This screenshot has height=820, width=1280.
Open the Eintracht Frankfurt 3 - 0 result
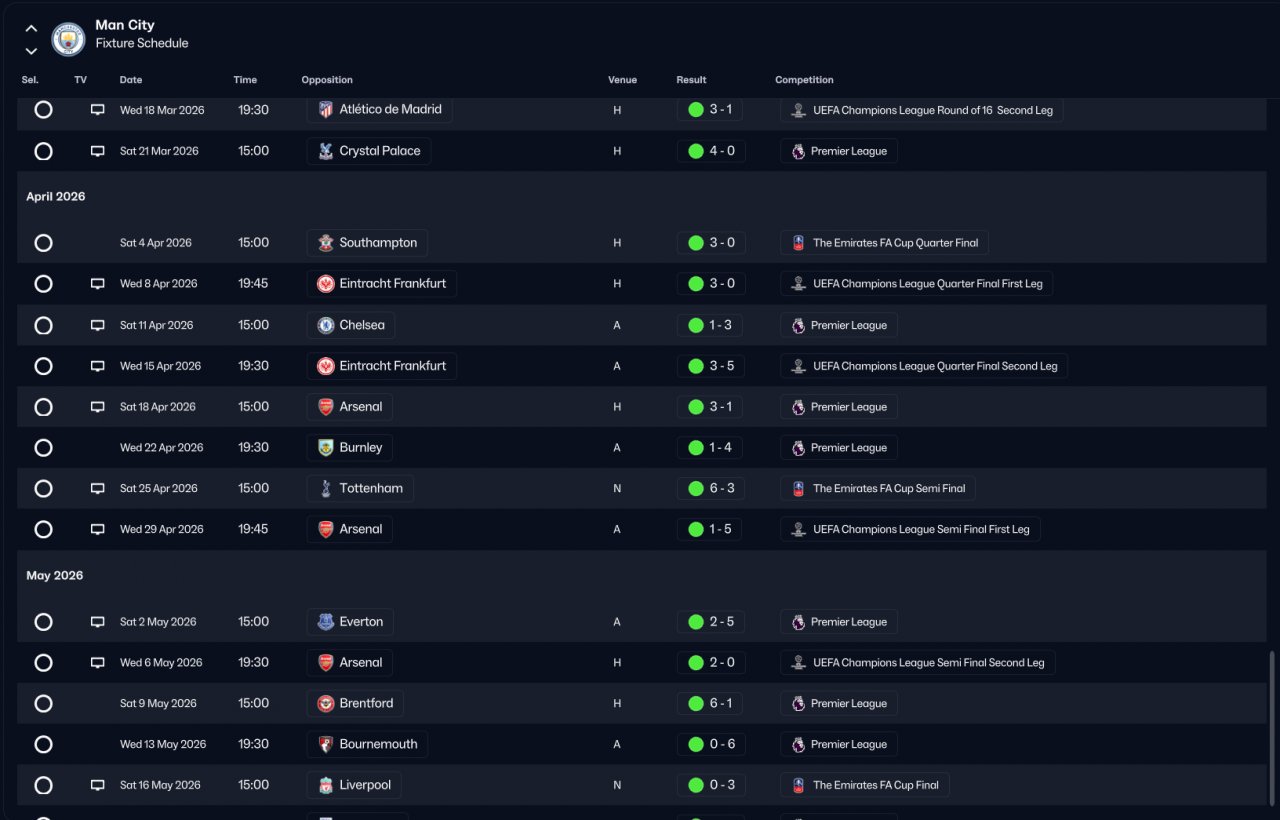click(711, 284)
